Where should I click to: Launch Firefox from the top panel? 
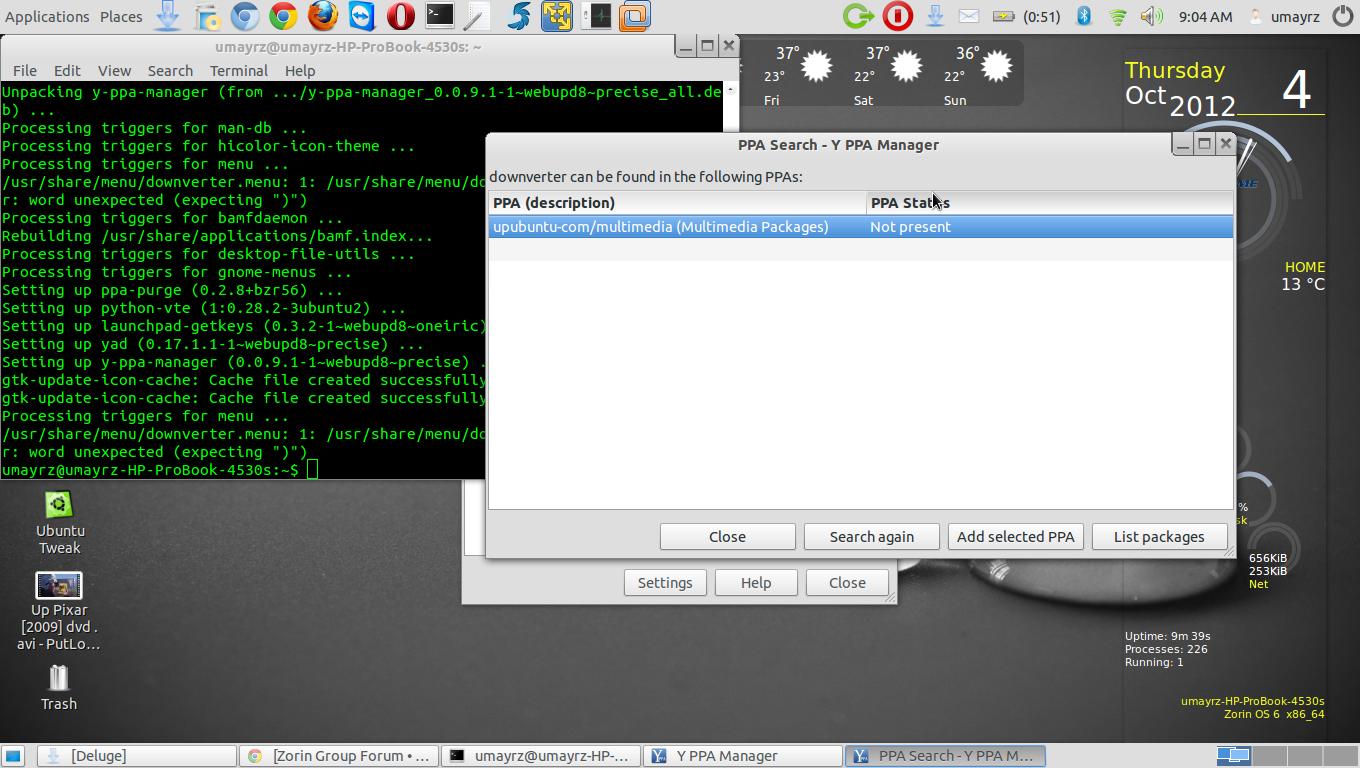coord(322,16)
